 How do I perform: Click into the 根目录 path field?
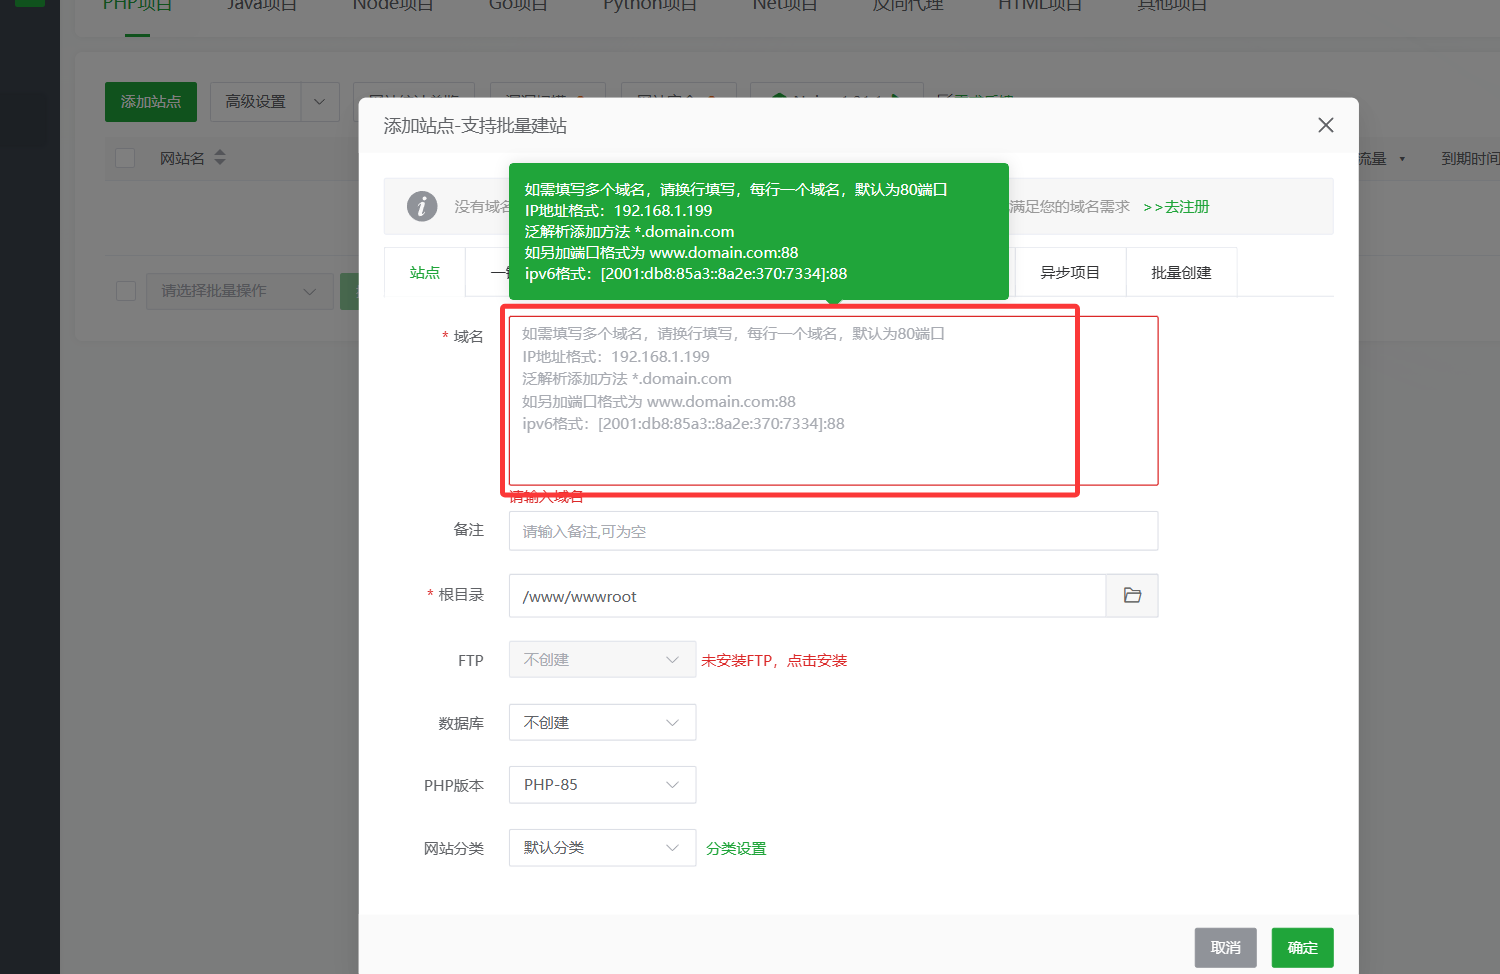coord(807,596)
